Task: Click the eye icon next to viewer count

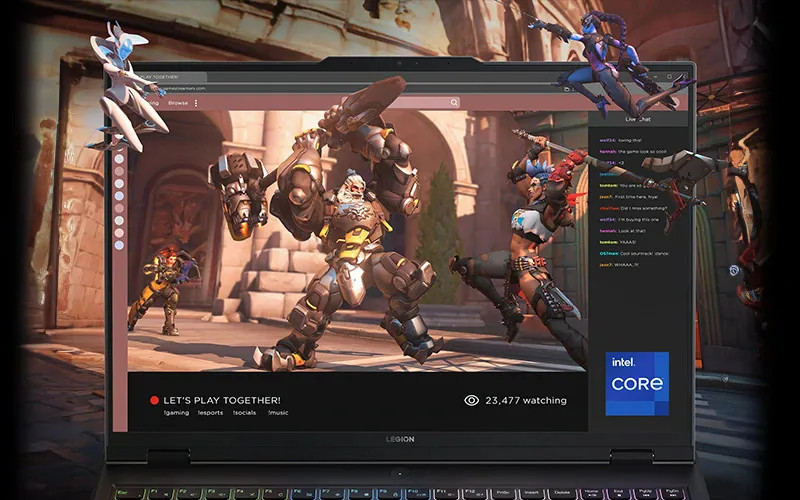Action: 472,400
